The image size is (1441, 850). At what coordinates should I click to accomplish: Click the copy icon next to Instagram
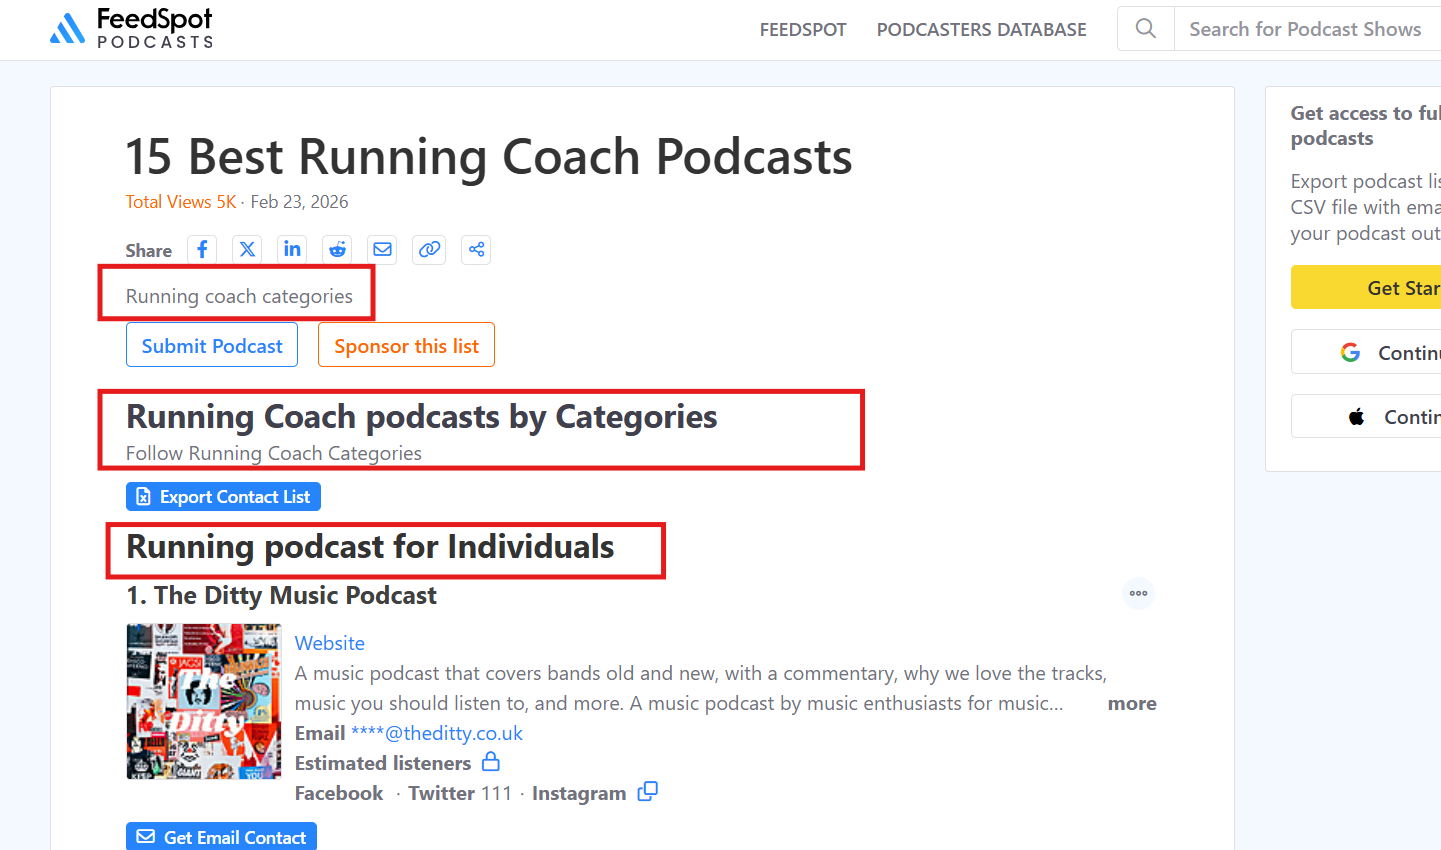(x=648, y=791)
